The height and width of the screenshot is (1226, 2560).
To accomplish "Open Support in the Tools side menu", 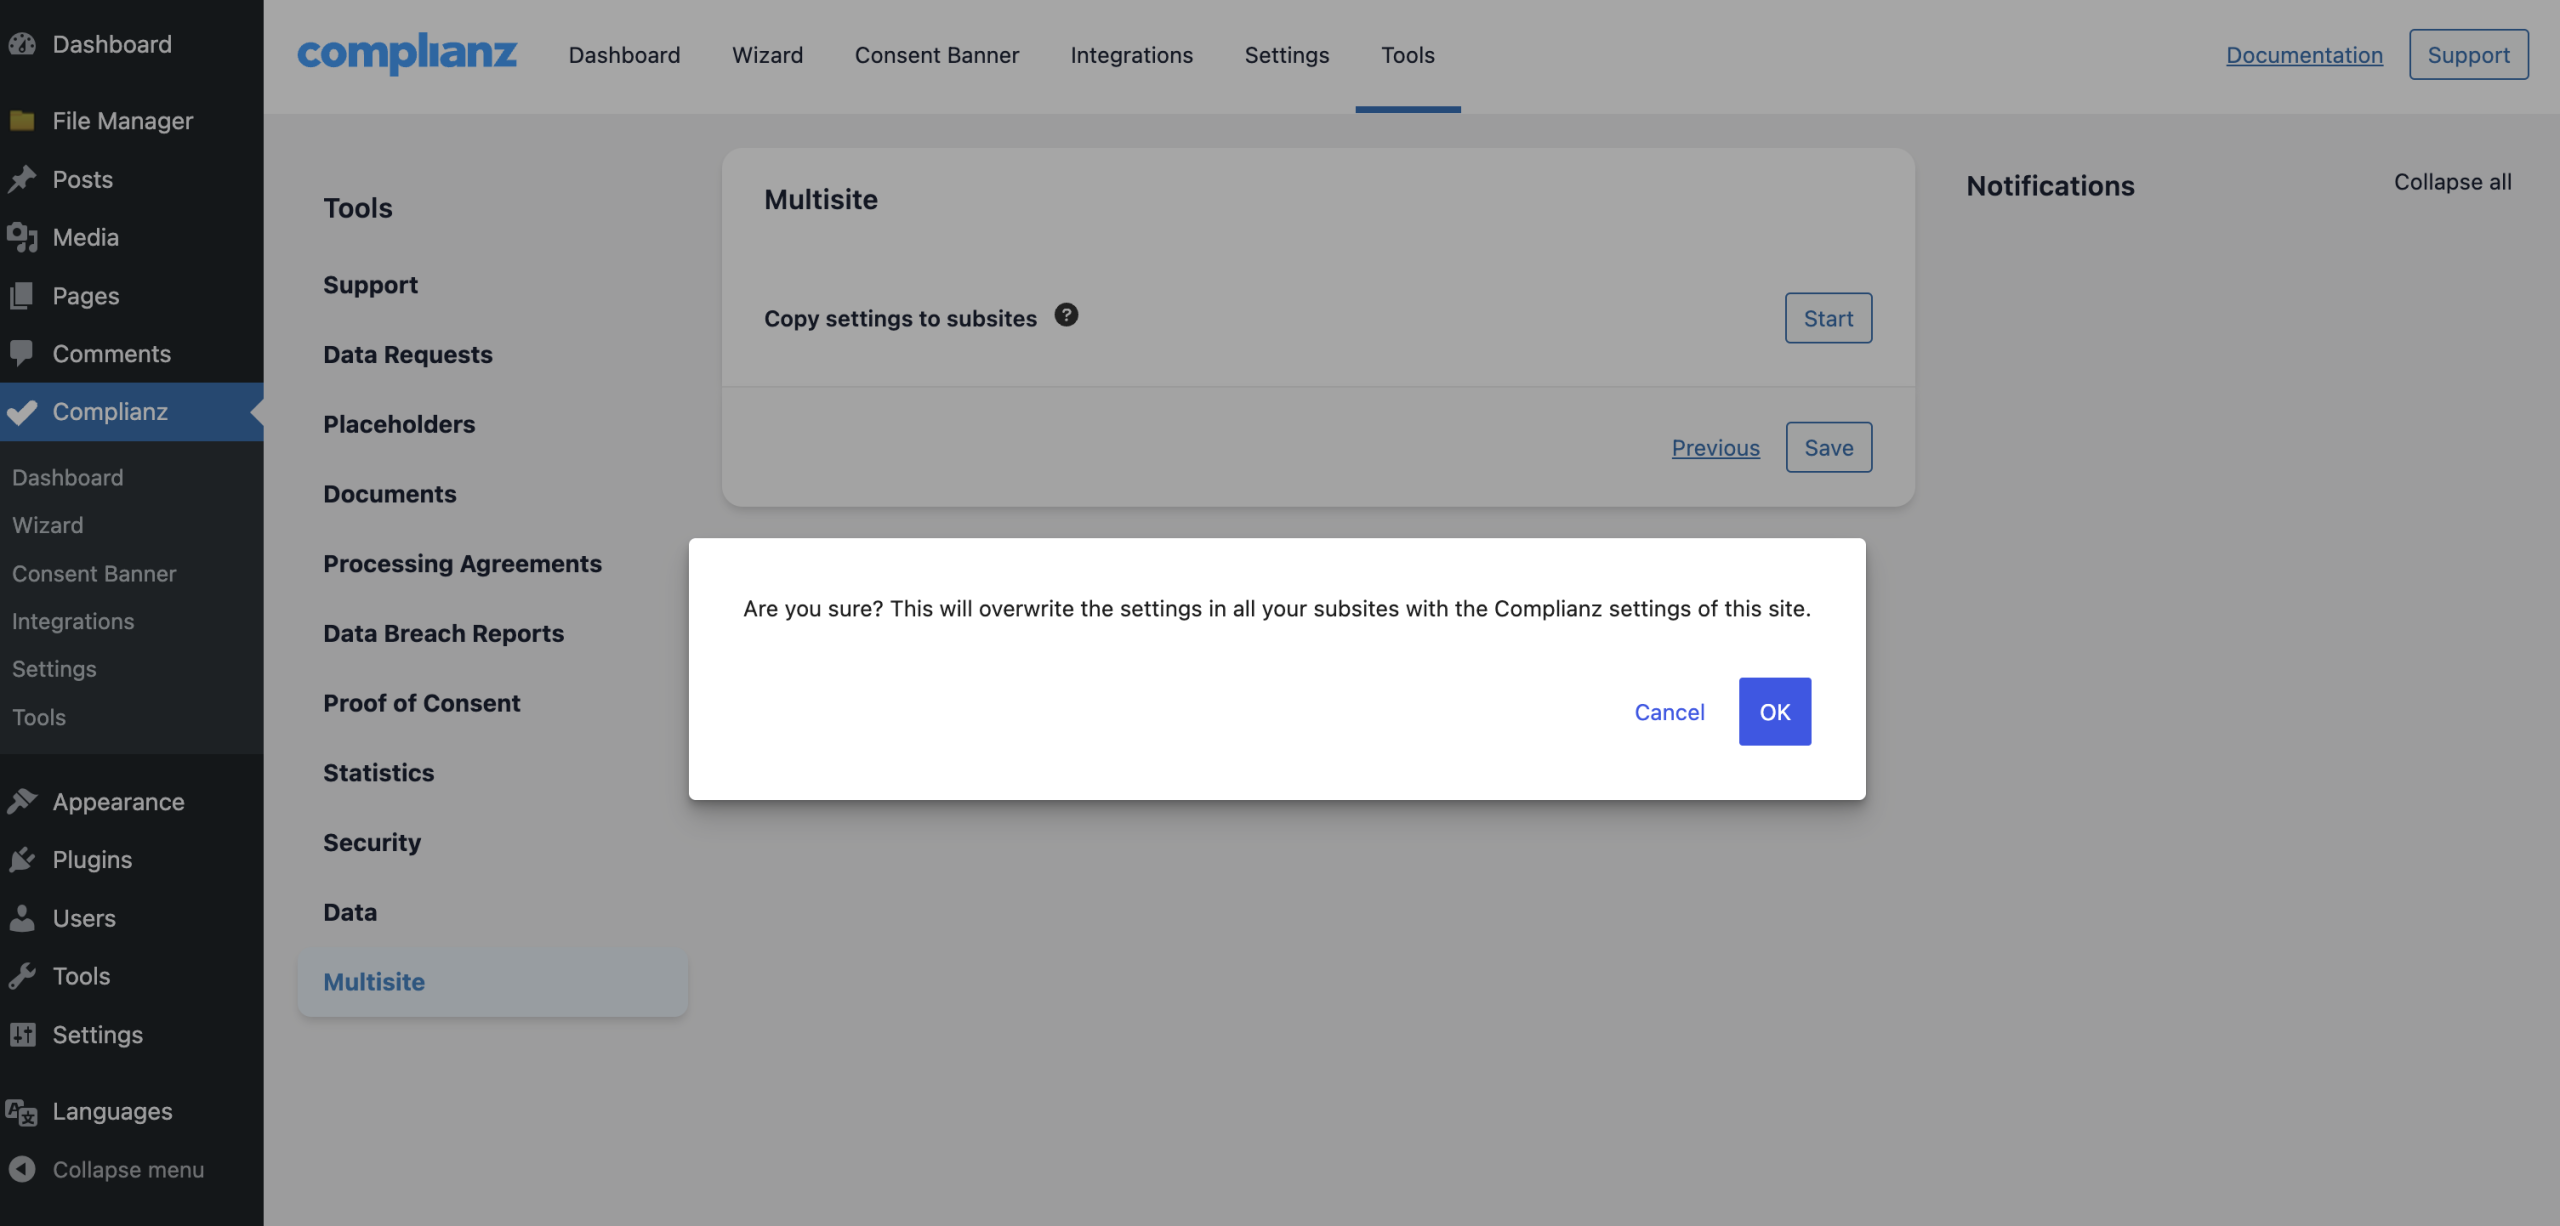I will click(370, 284).
